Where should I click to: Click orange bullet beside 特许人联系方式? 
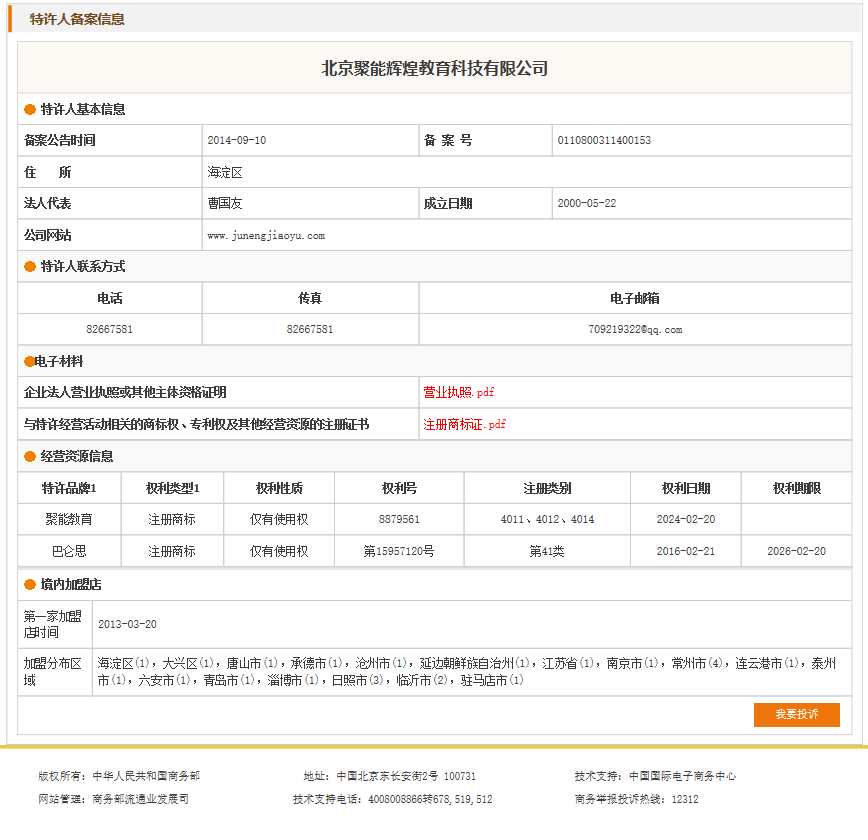click(30, 267)
